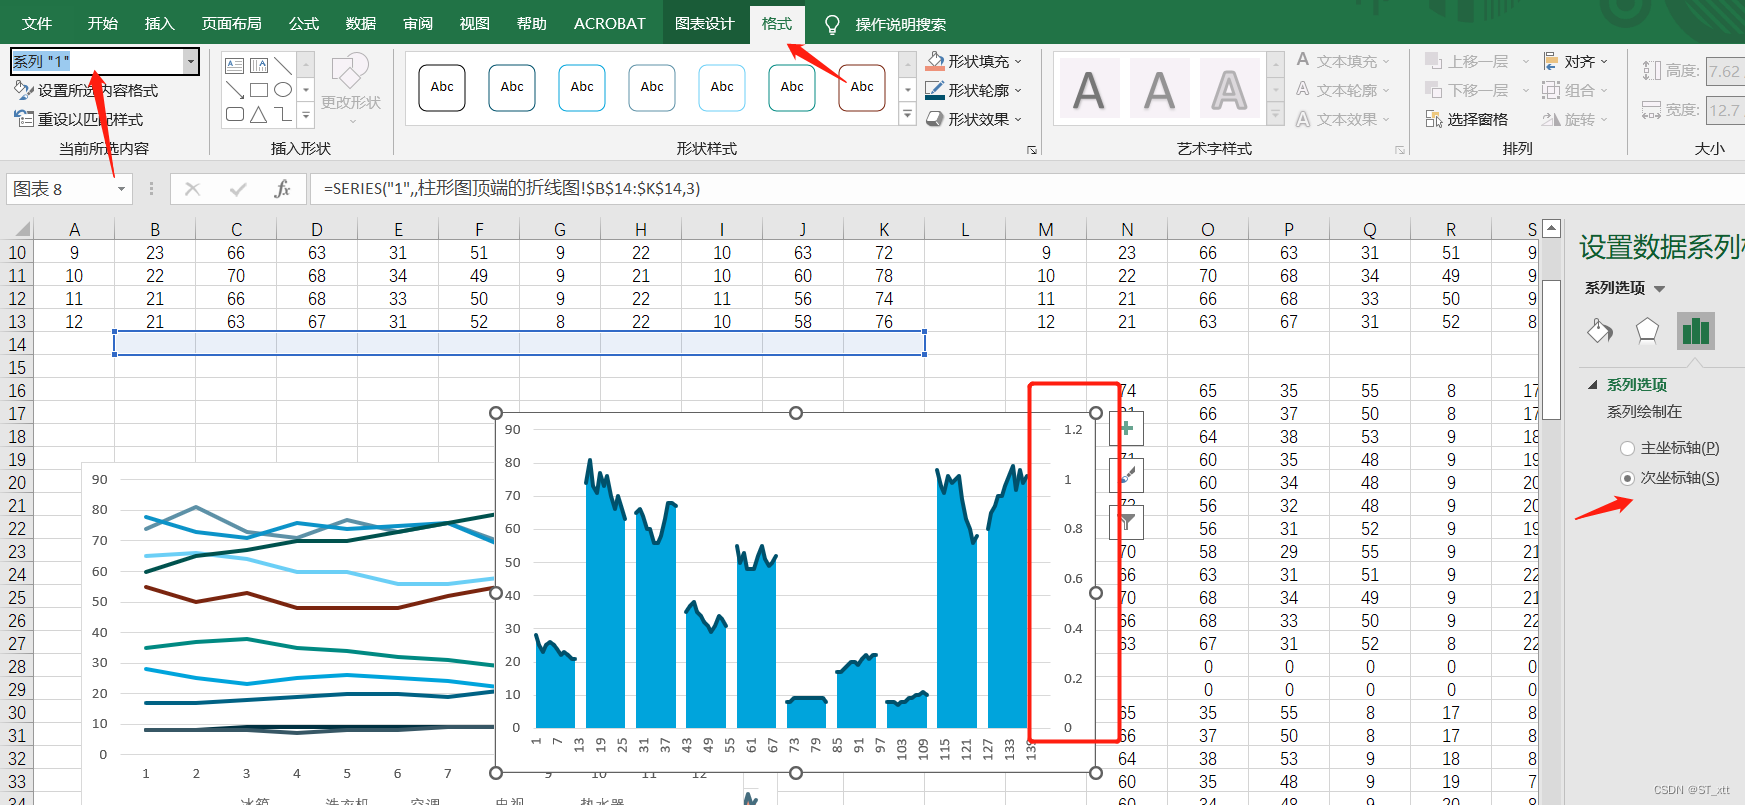This screenshot has width=1745, height=805.
Task: Open the Name Box dropdown arrow
Action: [121, 188]
